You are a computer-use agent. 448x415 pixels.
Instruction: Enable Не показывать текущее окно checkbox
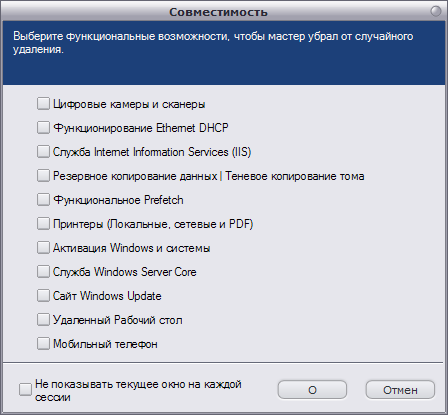pyautogui.click(x=25, y=390)
